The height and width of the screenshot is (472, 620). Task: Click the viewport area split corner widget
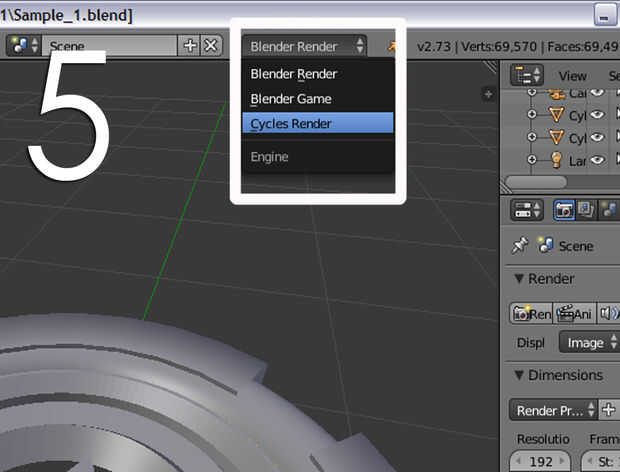(491, 67)
